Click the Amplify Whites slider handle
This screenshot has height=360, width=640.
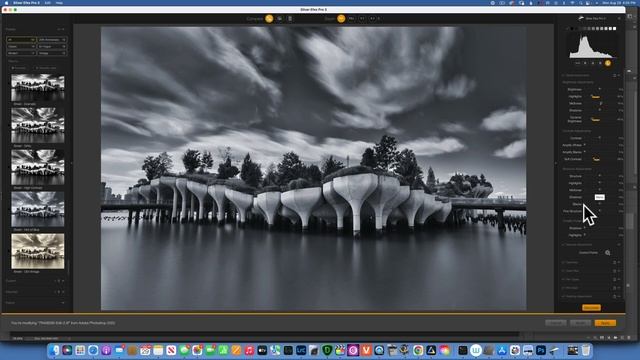pyautogui.click(x=584, y=145)
